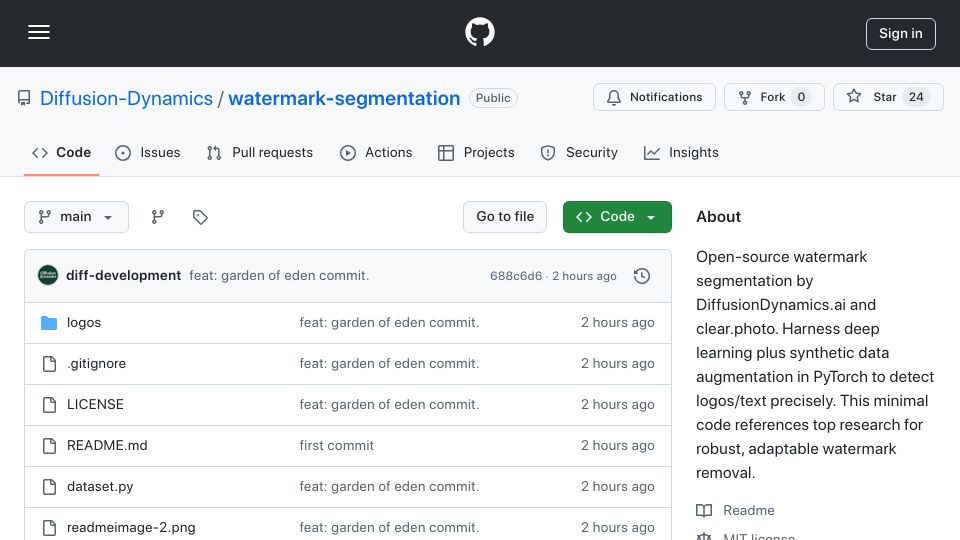Open the diff-development author link
960x540 pixels.
123,276
